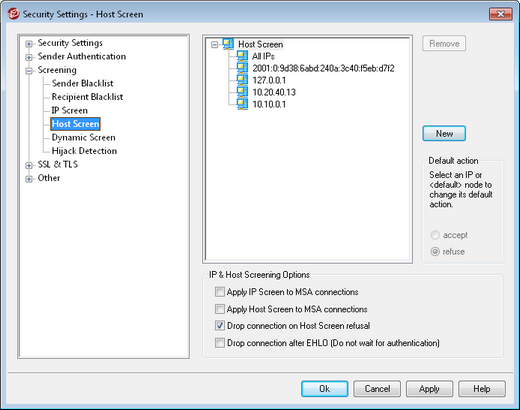Expand the Security Settings tree node
The width and height of the screenshot is (520, 410).
pos(29,44)
